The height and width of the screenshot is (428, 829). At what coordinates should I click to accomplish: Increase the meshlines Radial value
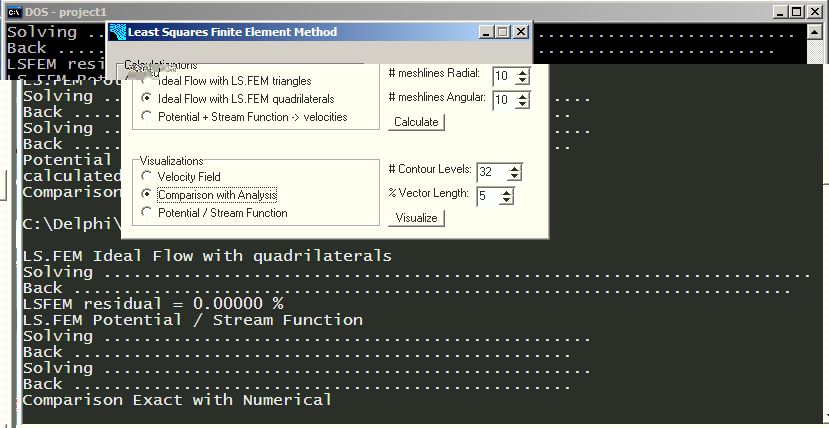523,72
